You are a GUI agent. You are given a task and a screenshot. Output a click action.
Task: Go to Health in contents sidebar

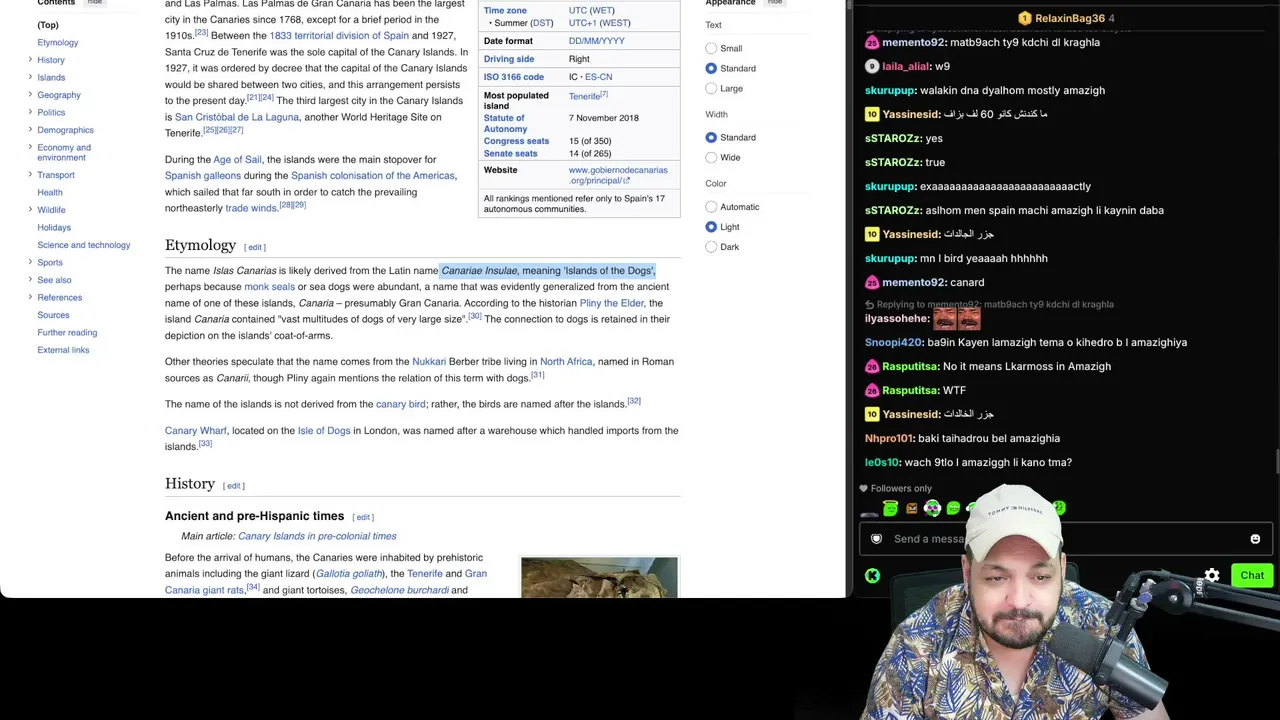click(50, 192)
